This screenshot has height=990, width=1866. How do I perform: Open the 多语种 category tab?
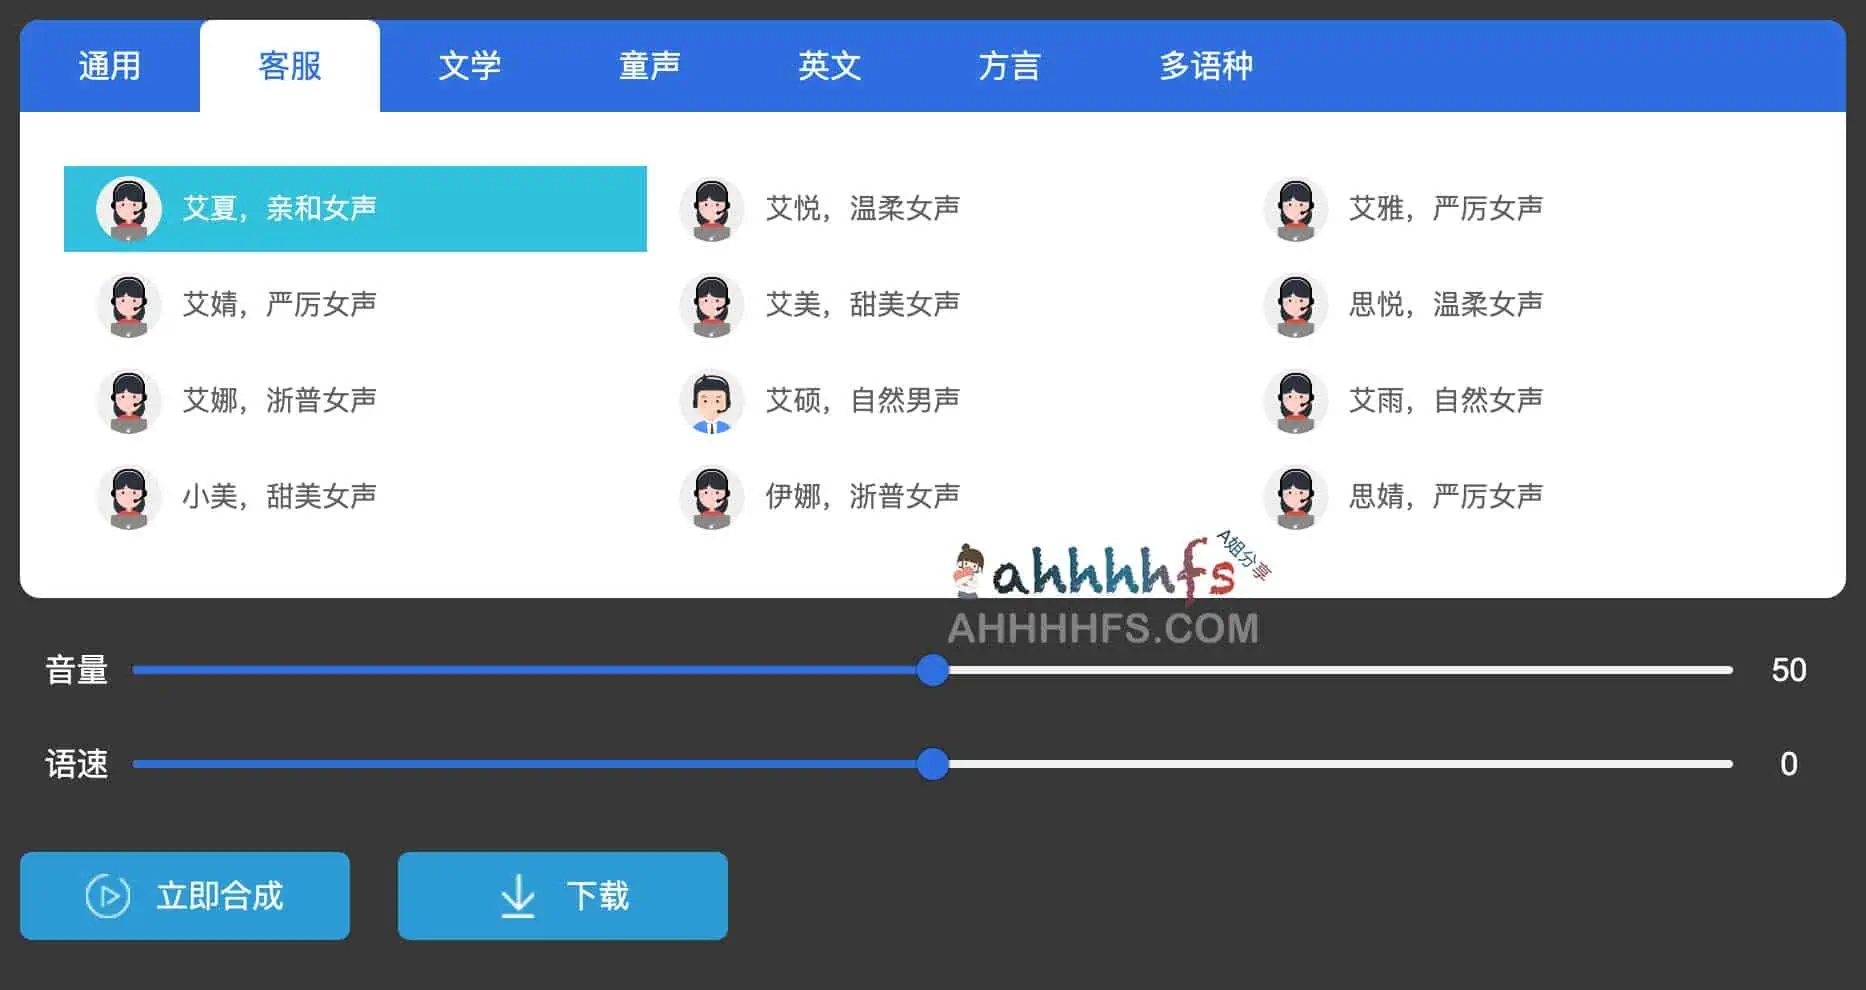coord(1206,66)
